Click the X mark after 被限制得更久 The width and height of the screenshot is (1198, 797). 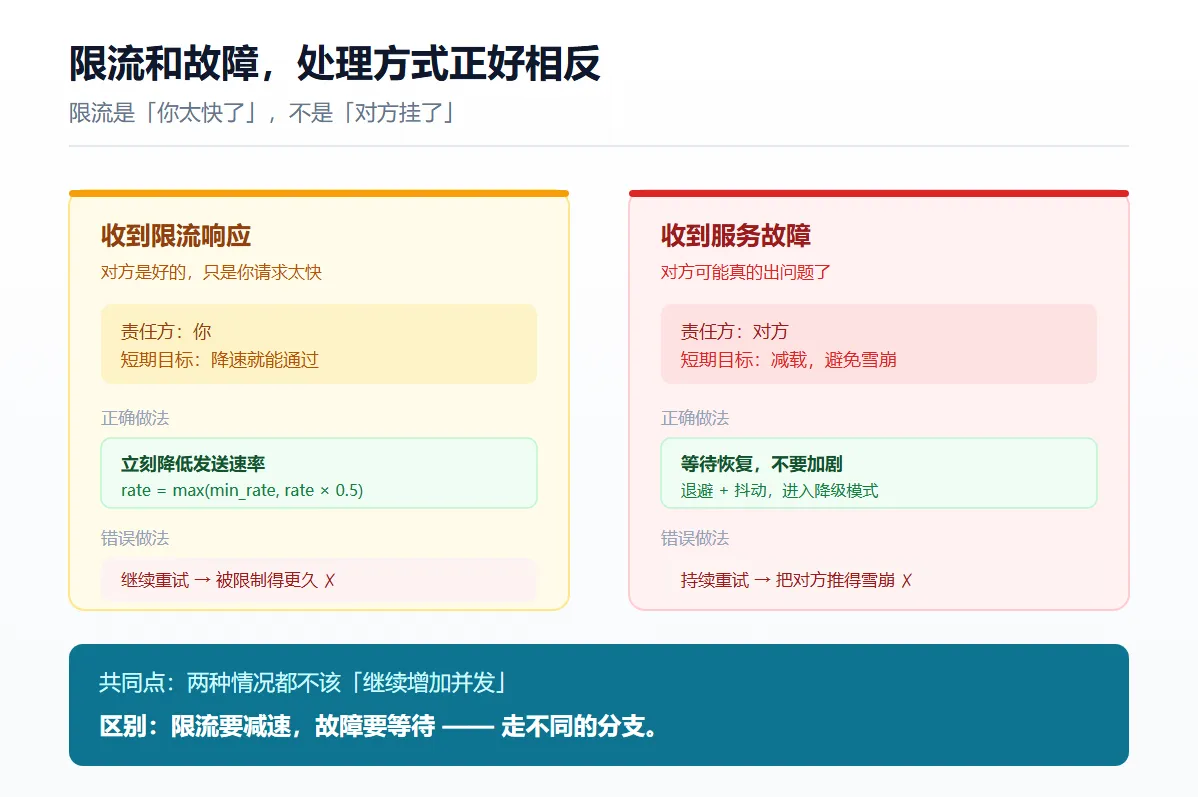click(329, 581)
